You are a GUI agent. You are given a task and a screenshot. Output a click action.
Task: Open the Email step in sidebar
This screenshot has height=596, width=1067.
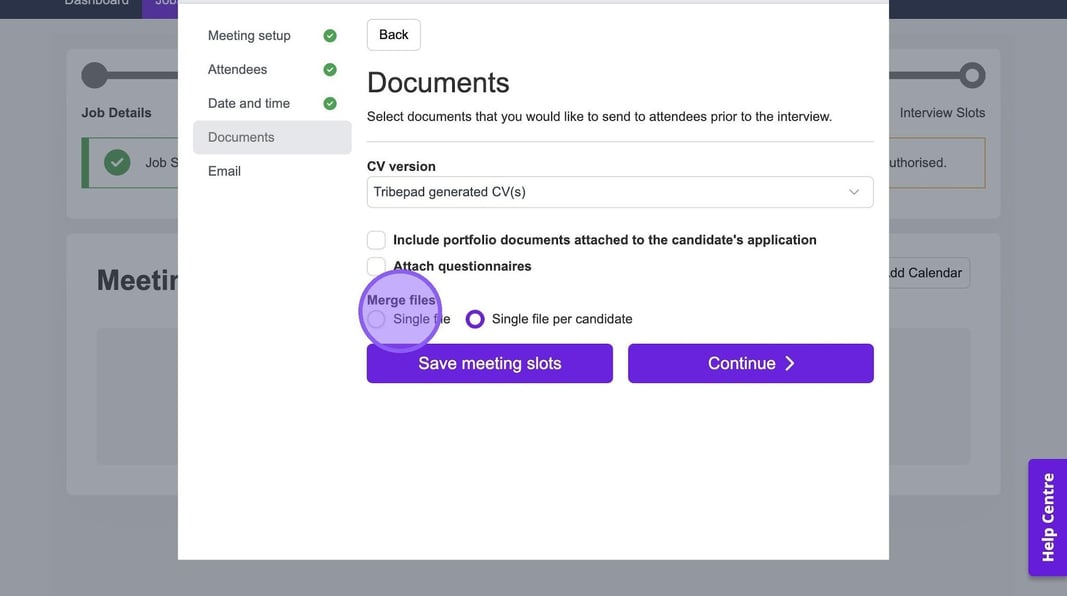click(x=224, y=171)
